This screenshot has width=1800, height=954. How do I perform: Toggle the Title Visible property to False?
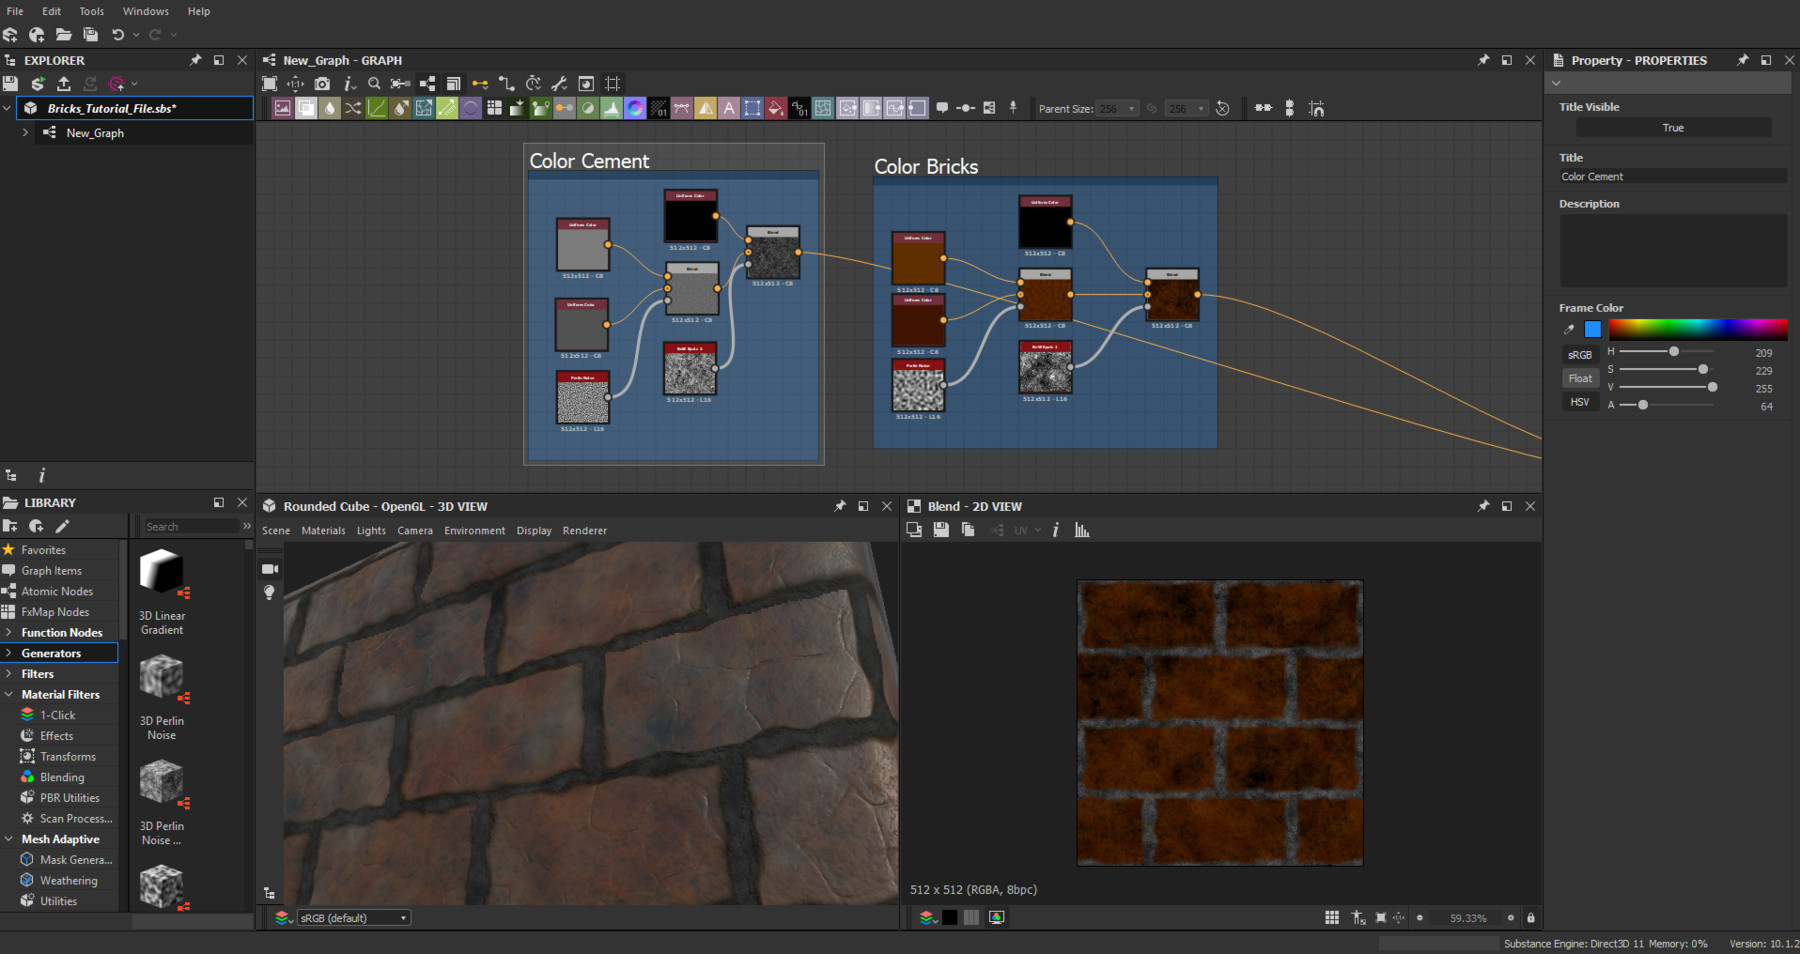[1672, 127]
